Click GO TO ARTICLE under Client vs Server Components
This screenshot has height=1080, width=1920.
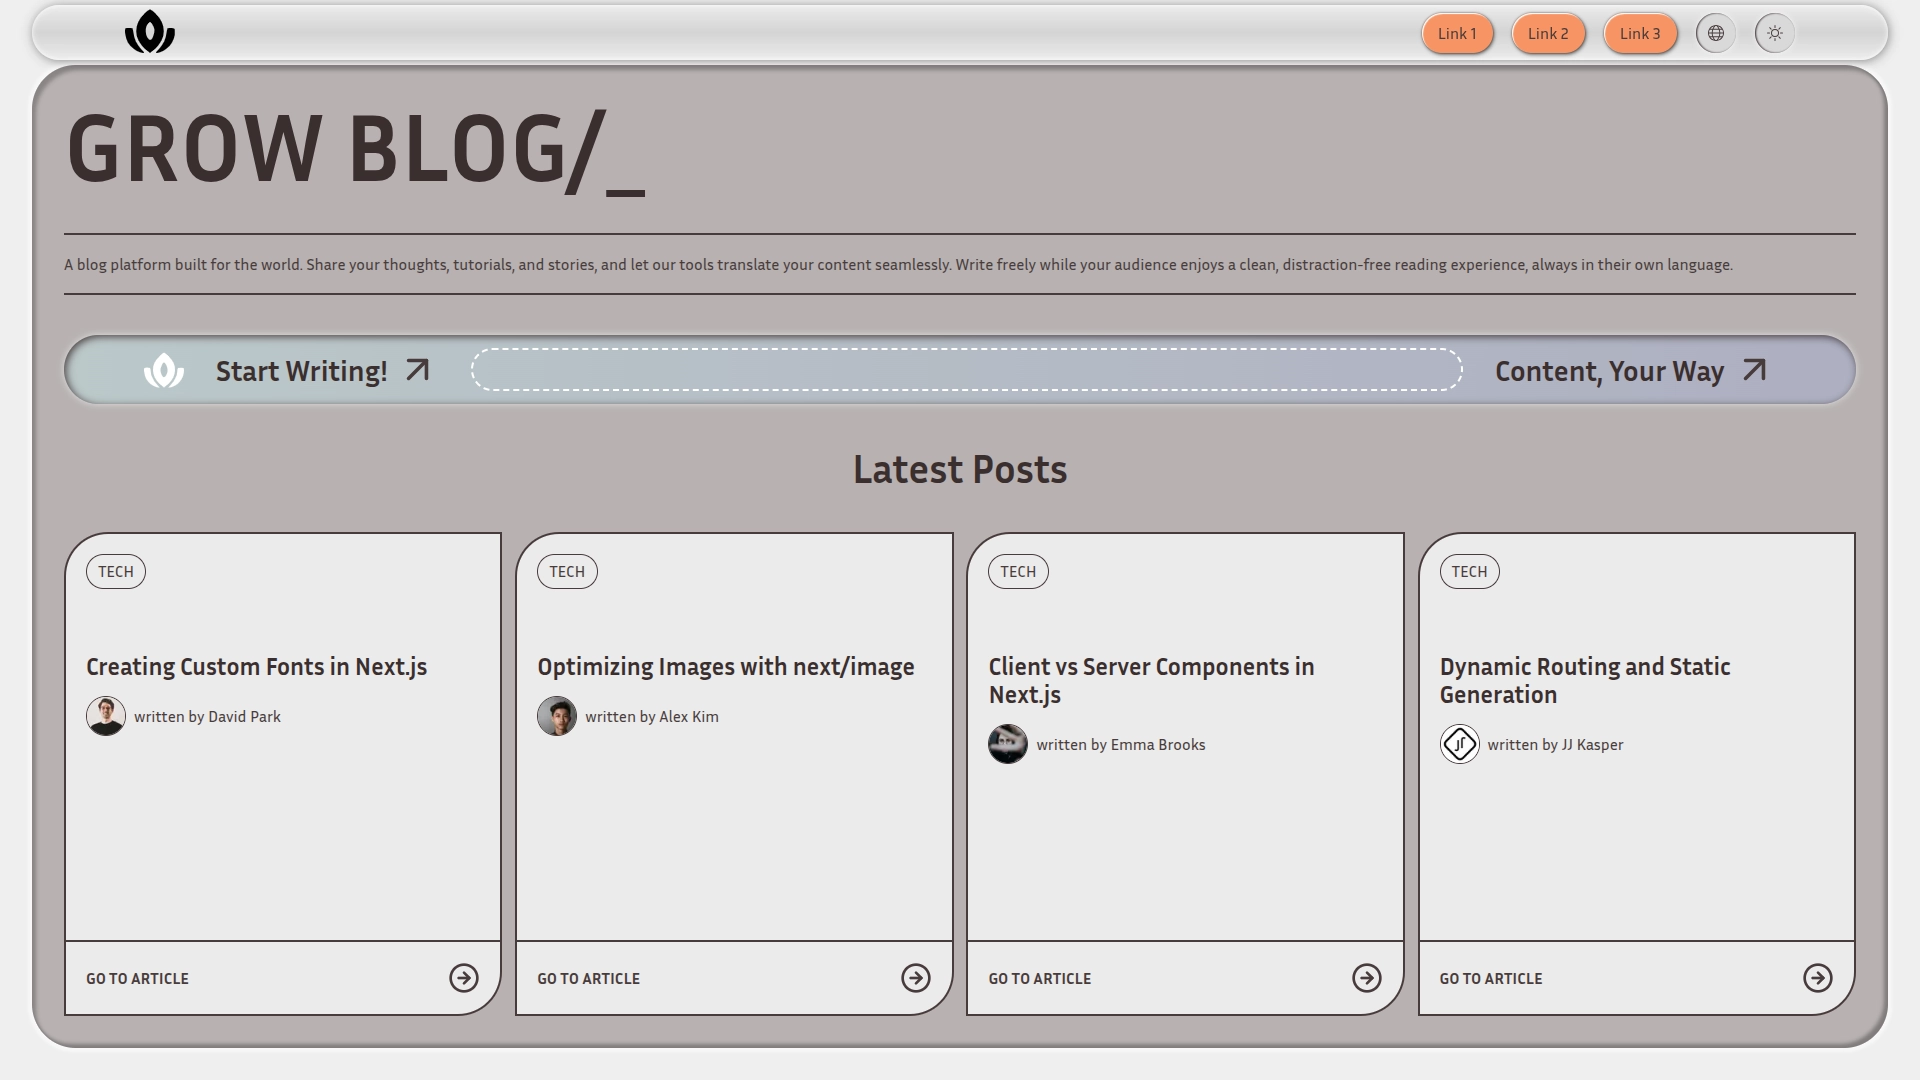(x=1040, y=978)
